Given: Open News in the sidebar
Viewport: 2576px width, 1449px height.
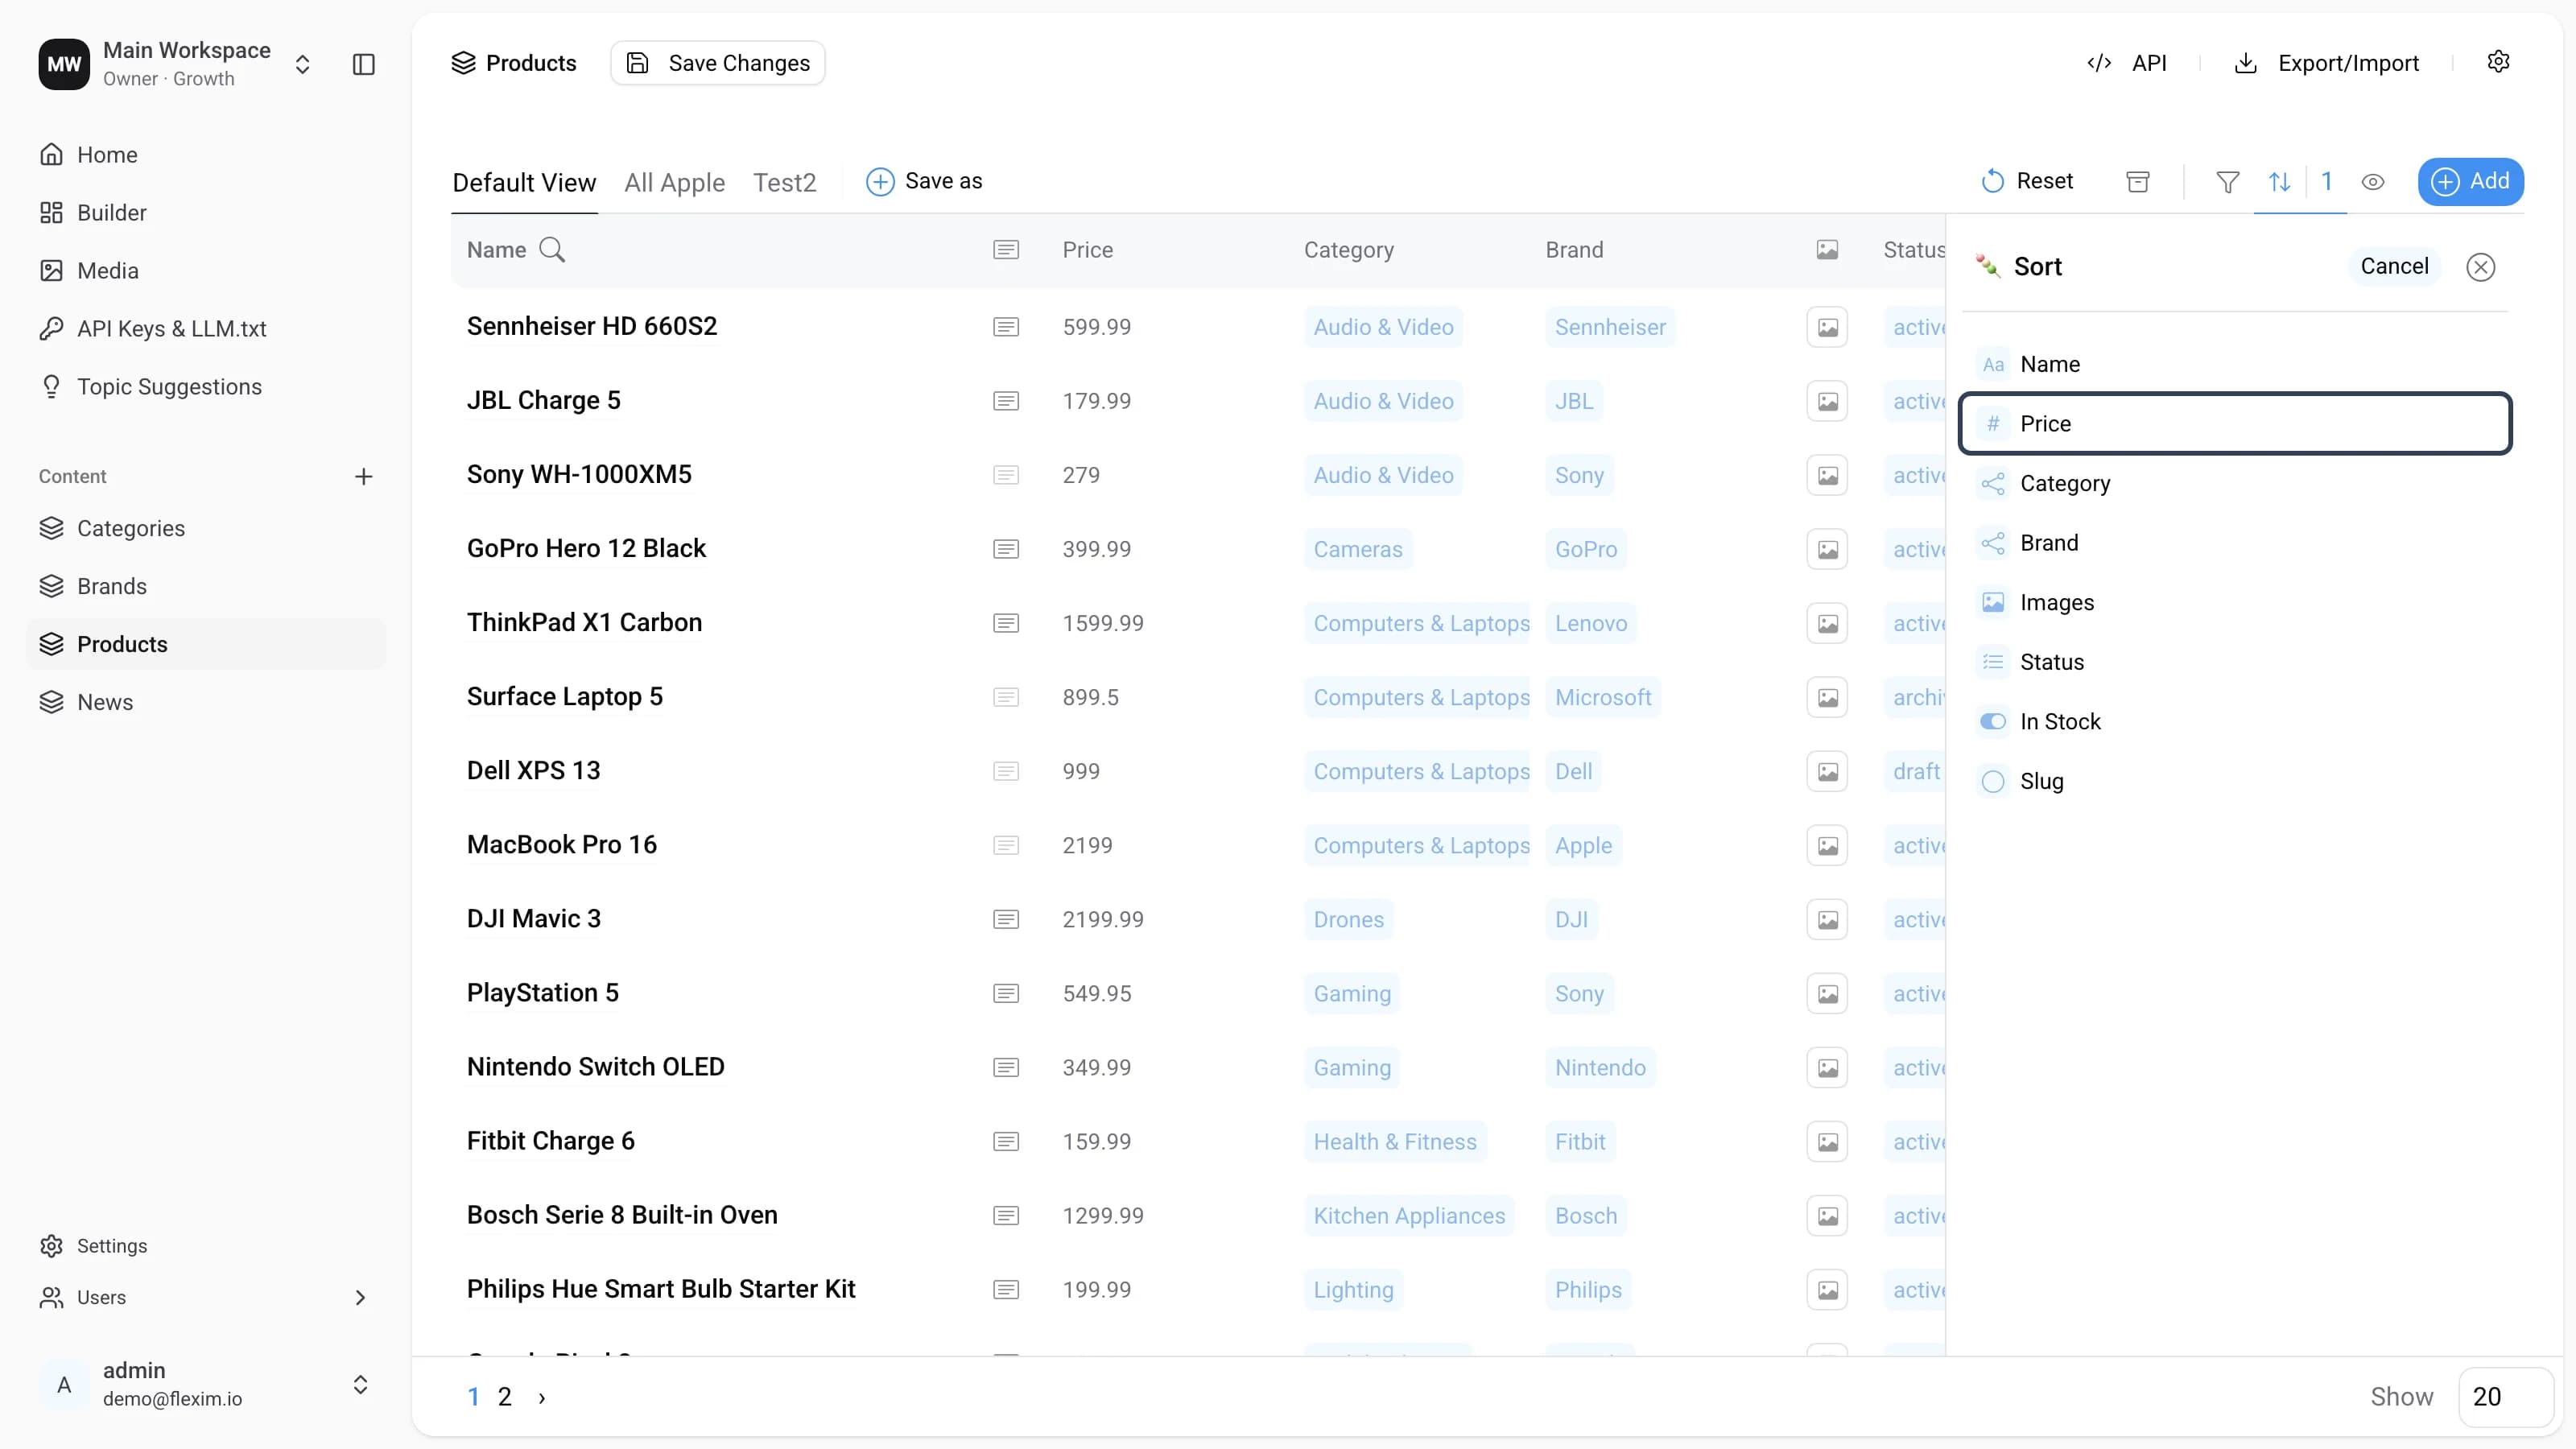Looking at the screenshot, I should coord(205,702).
